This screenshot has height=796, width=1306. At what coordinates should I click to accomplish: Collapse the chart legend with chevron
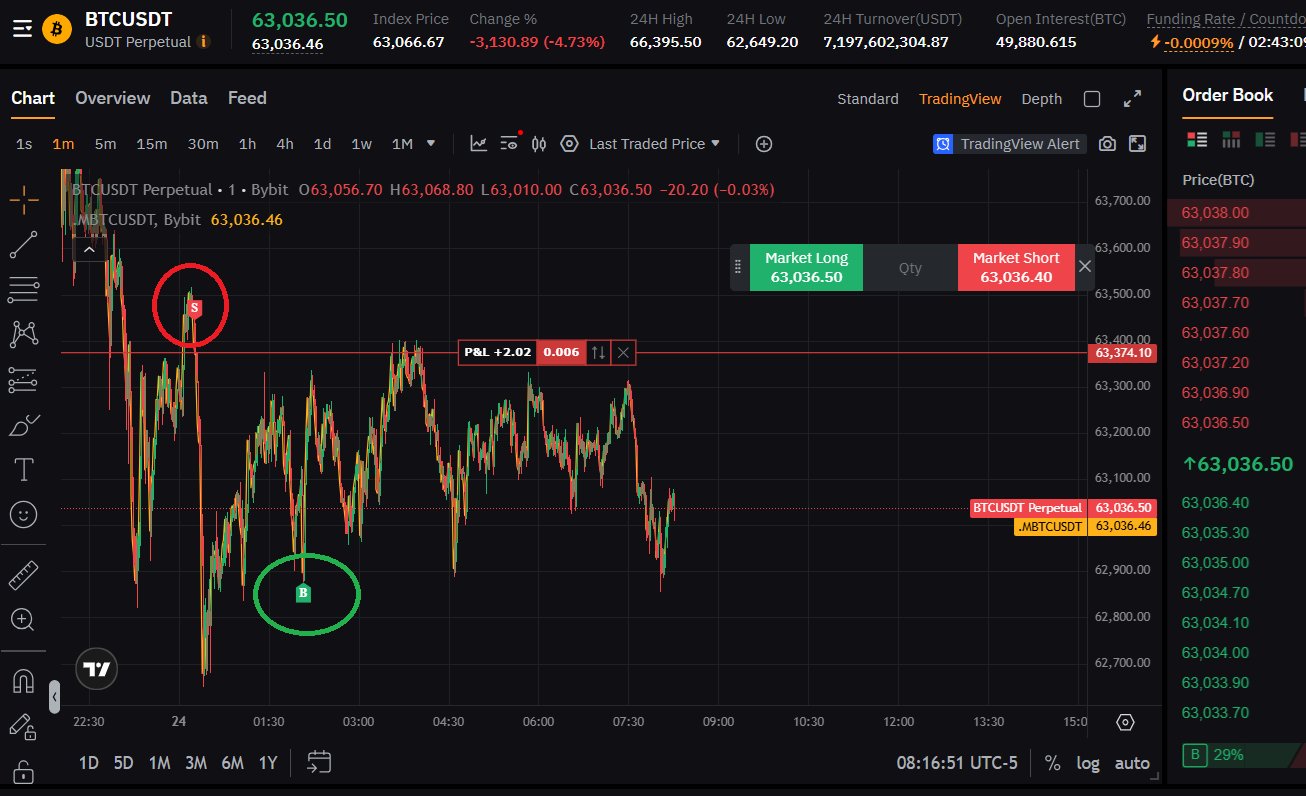point(89,249)
